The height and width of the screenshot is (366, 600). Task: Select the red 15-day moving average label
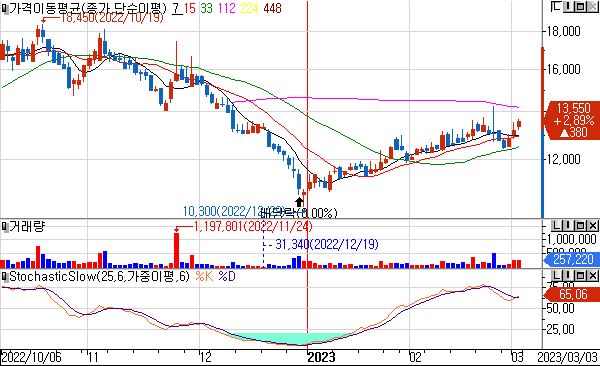tap(190, 8)
